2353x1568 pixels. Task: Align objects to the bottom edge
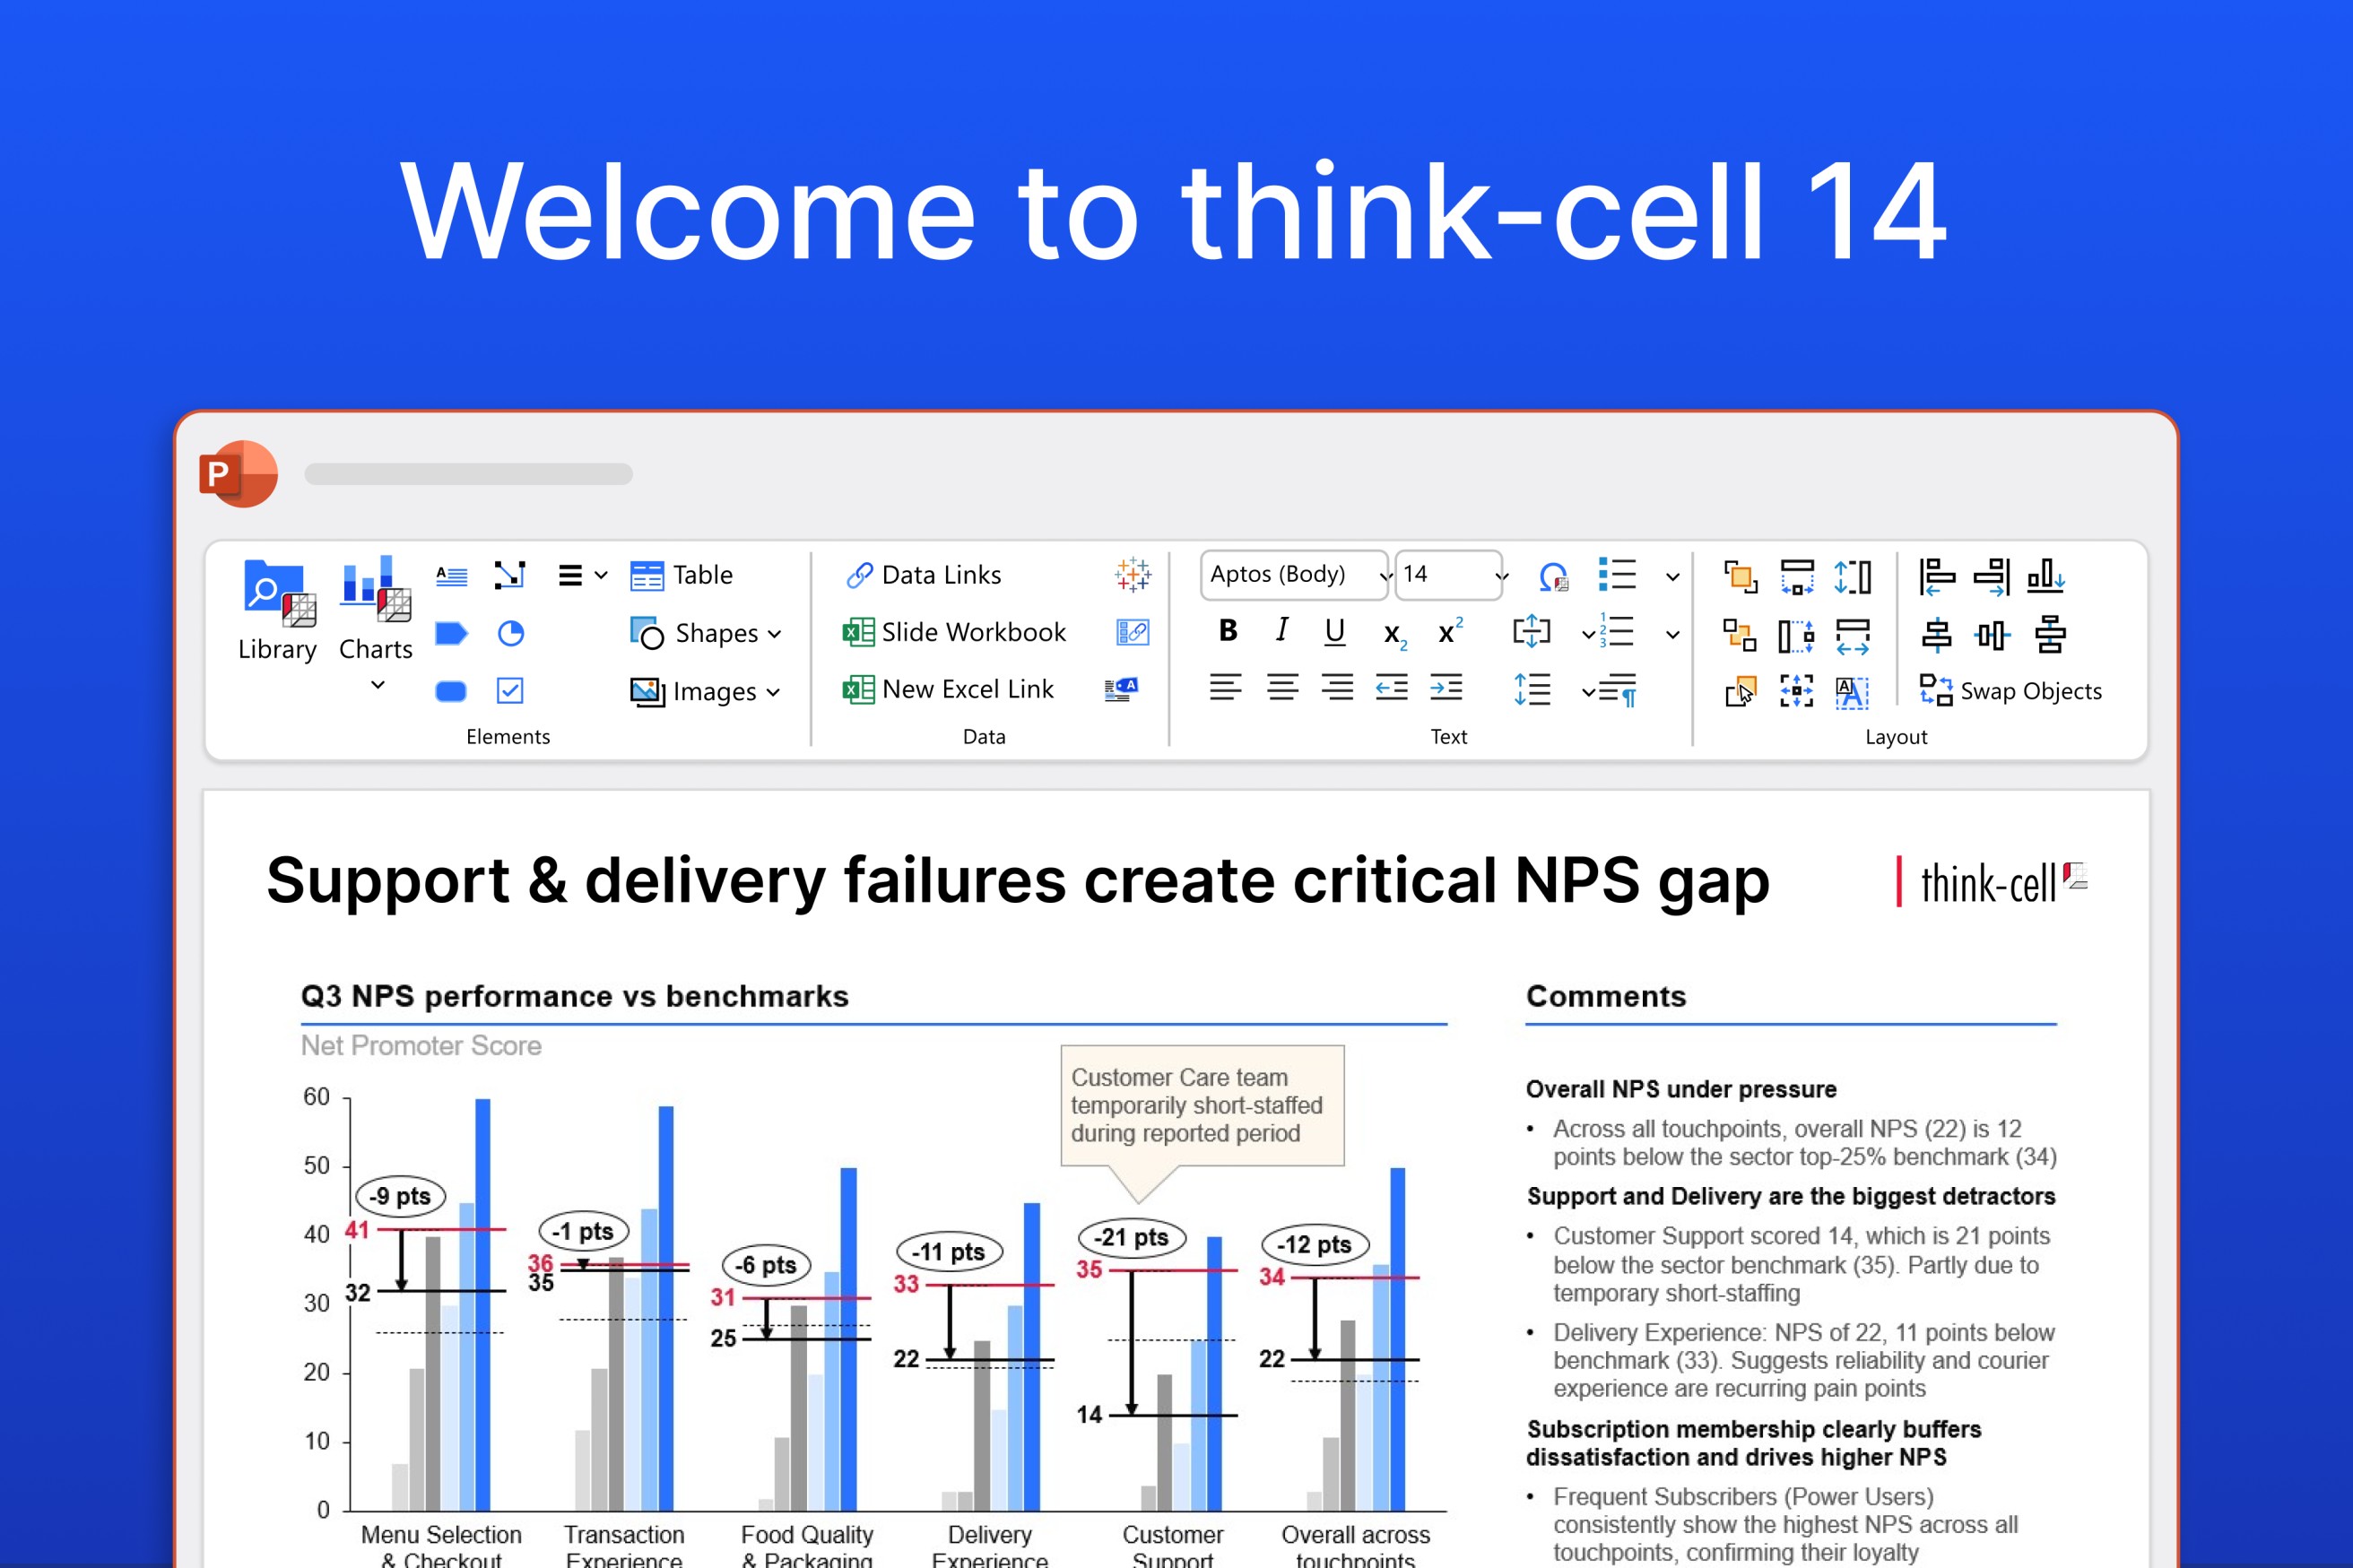point(2046,577)
